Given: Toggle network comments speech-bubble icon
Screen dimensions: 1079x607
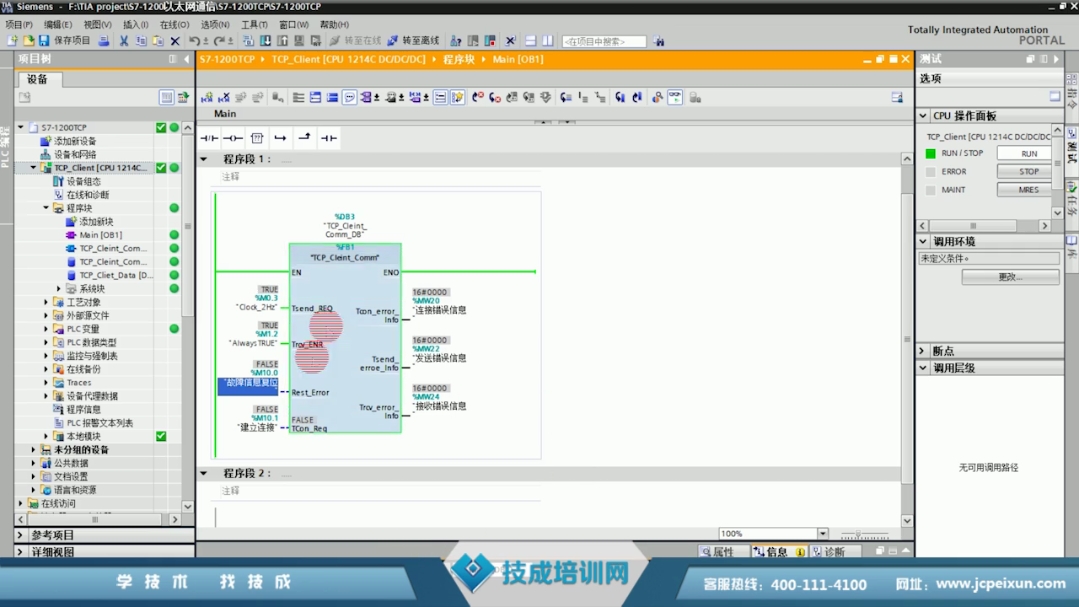Looking at the screenshot, I should [350, 98].
